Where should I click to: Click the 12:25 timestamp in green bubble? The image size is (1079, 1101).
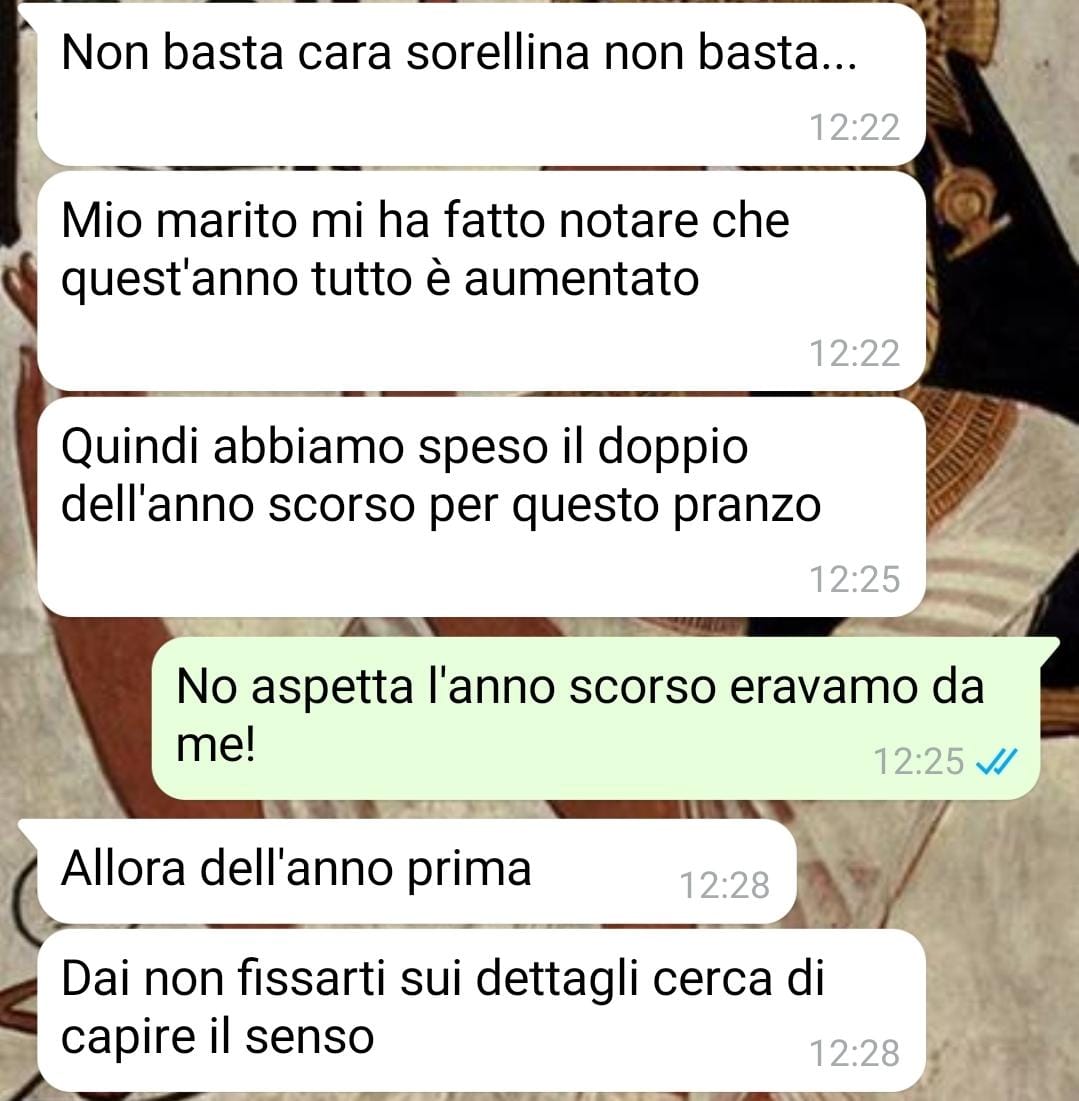tap(918, 762)
